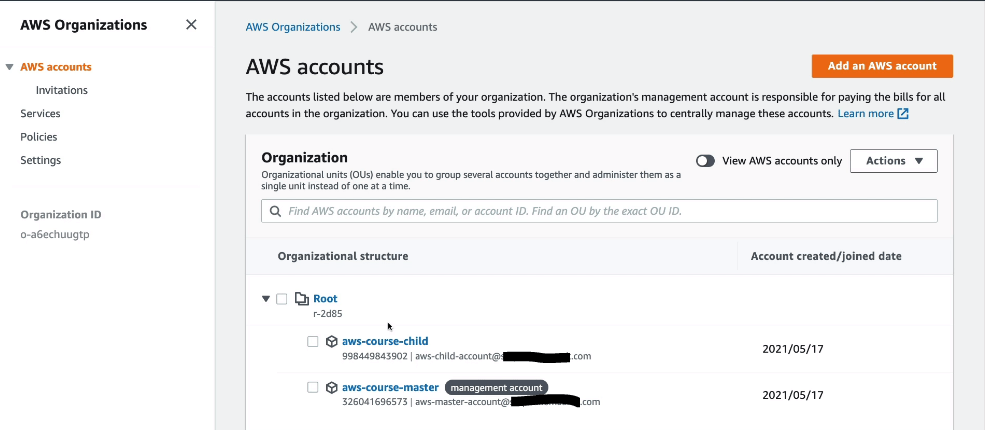This screenshot has height=430, width=985.
Task: Click the external link icon beside Learn more
Action: pyautogui.click(x=903, y=114)
